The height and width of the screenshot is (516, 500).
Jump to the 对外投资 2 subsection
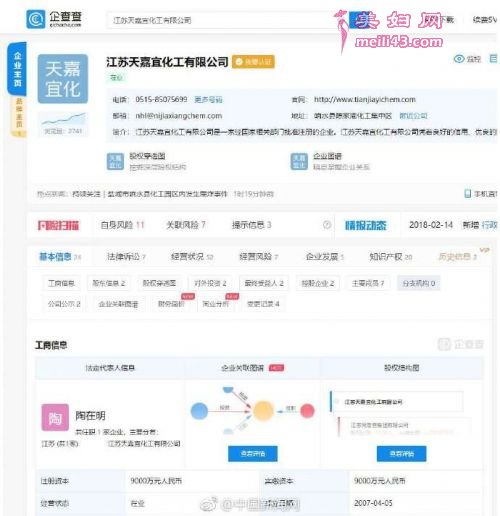pyautogui.click(x=210, y=283)
